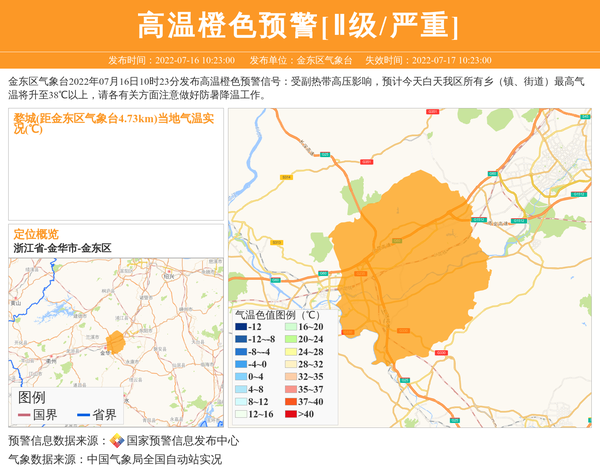Viewport: 600px width, 471px height.
Task: Click the blue 省界 legend line
Action: pyautogui.click(x=81, y=415)
